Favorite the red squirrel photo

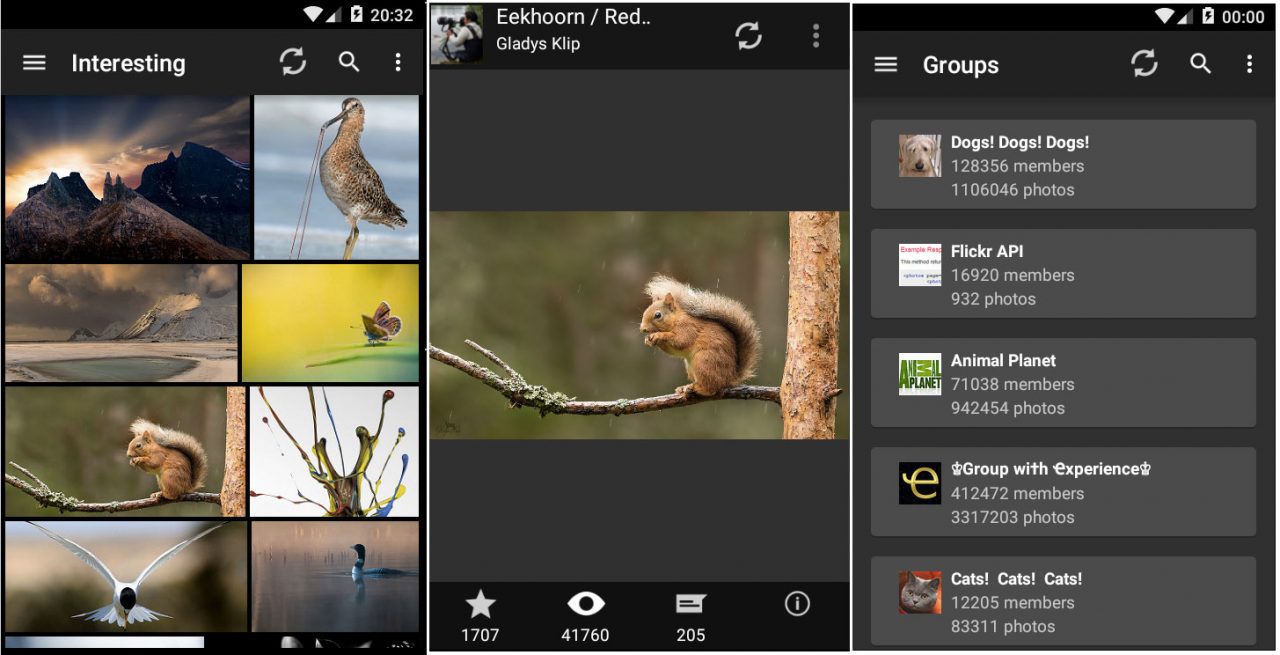480,603
